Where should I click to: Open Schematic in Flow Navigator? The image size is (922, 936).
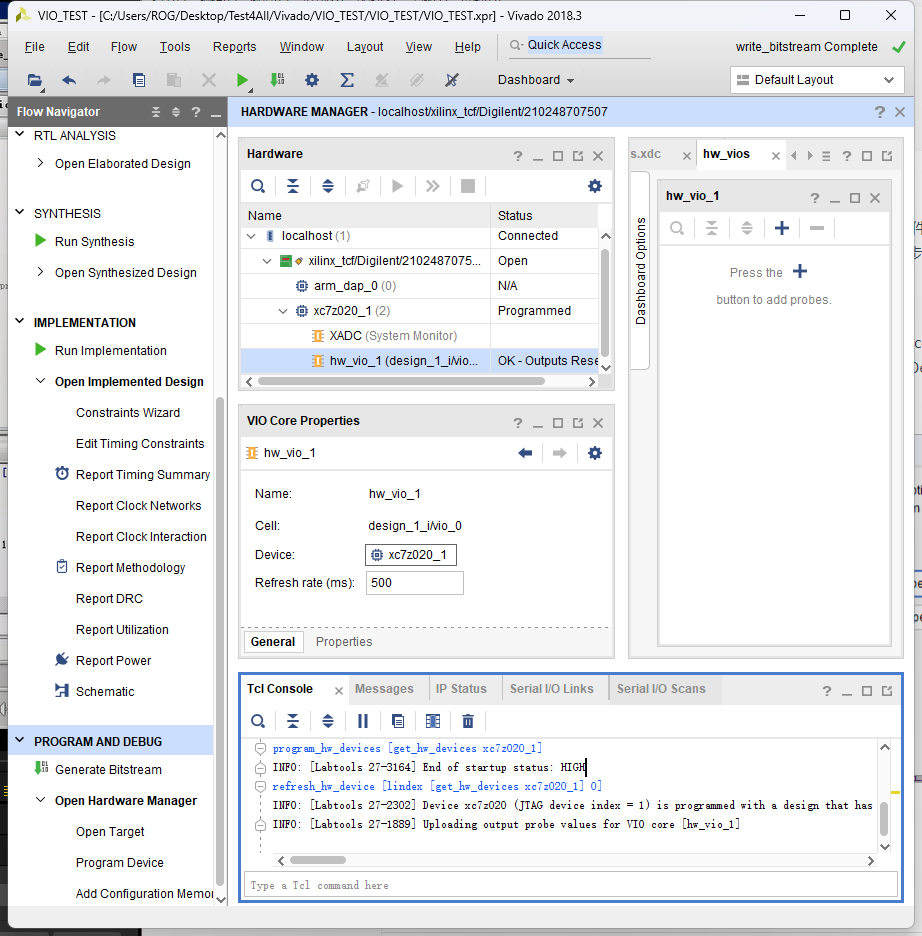tap(105, 691)
